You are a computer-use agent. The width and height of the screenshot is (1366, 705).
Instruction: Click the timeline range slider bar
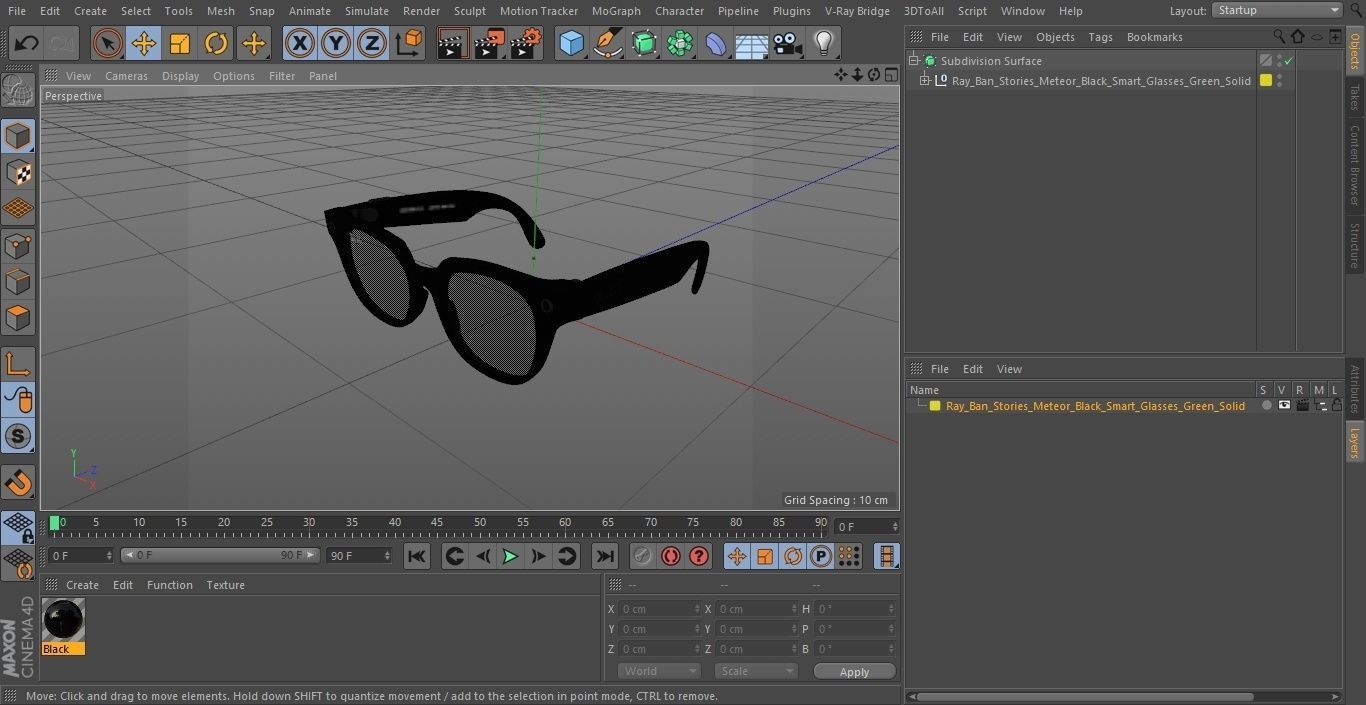(x=220, y=555)
